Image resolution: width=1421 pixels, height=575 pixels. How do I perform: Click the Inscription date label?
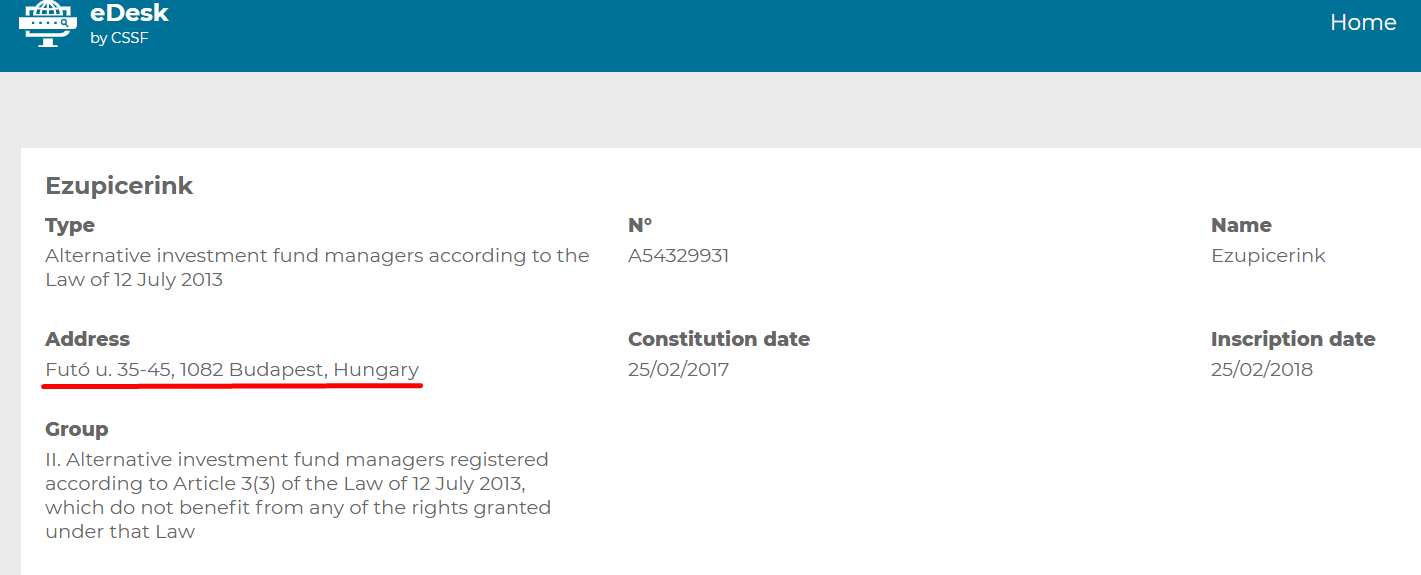click(1292, 339)
